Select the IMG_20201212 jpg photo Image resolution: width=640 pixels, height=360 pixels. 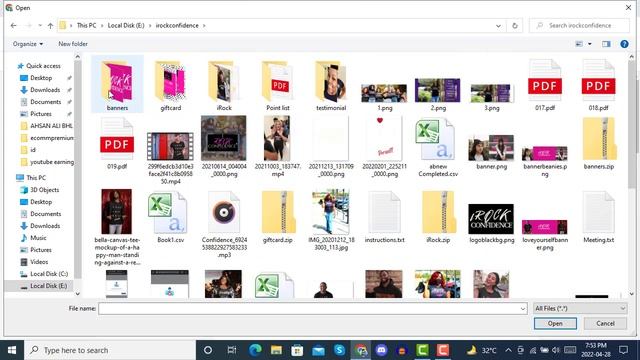tap(331, 220)
